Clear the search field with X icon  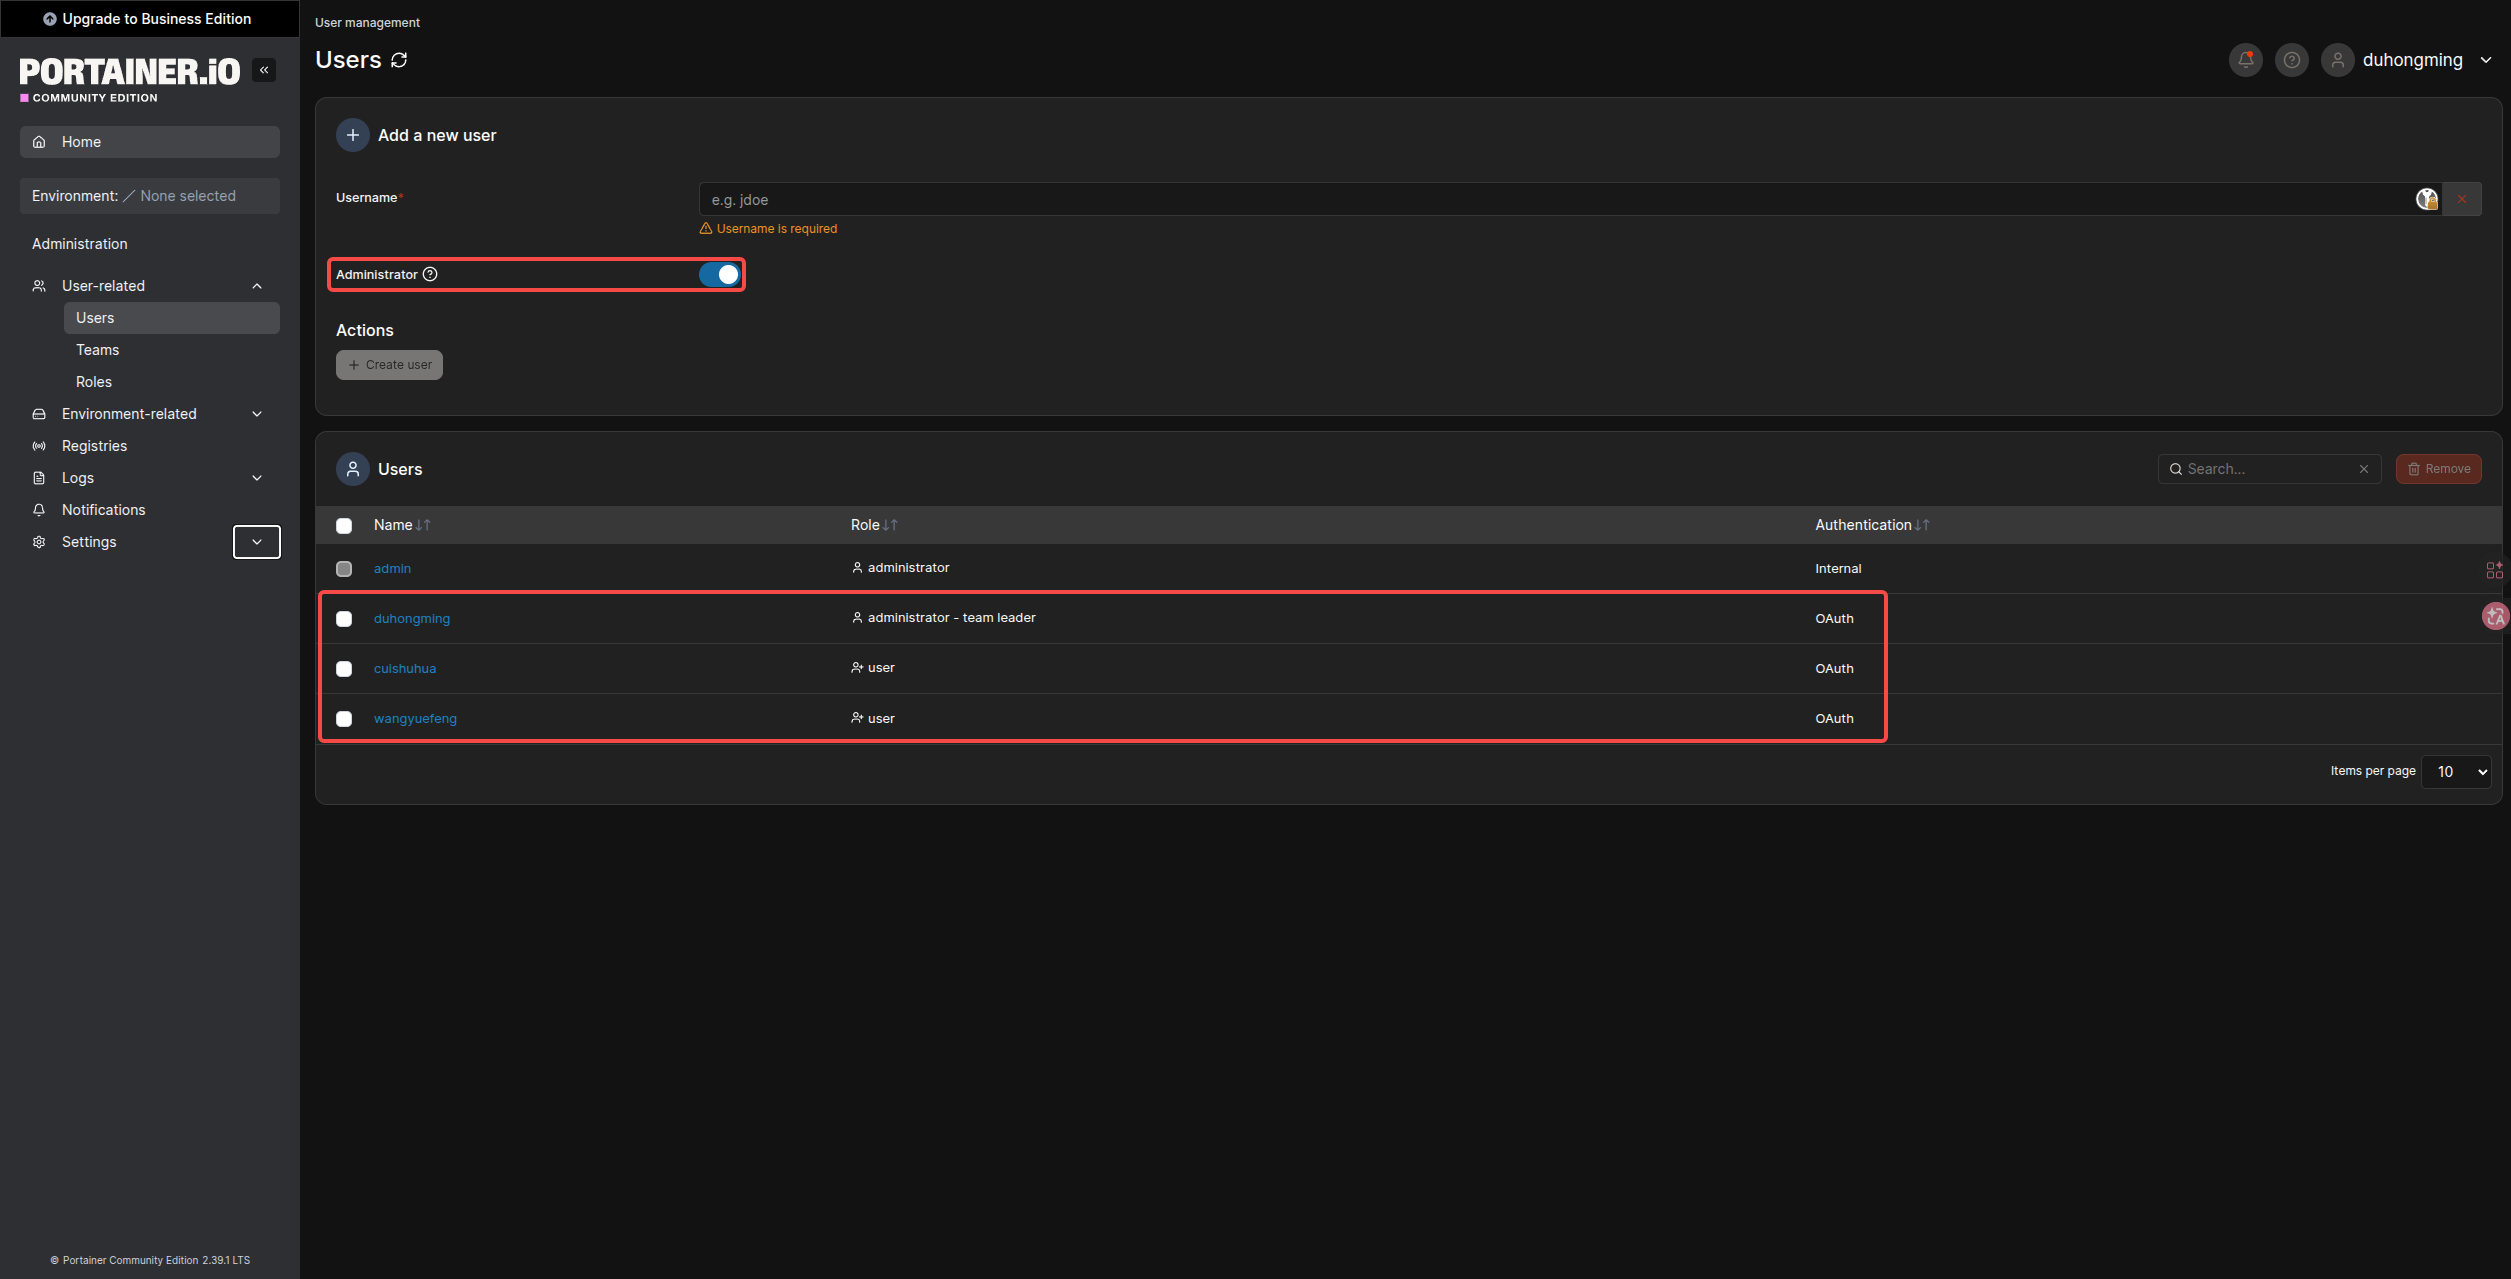click(2364, 469)
